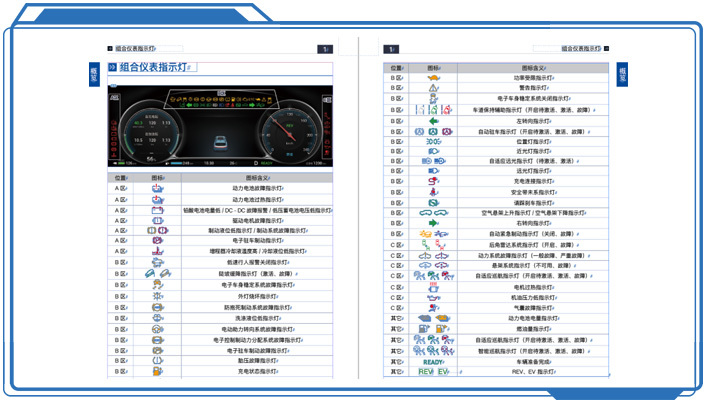The image size is (706, 402).
Task: Click the text 外灯烧坏指示灯
Action: (257, 297)
